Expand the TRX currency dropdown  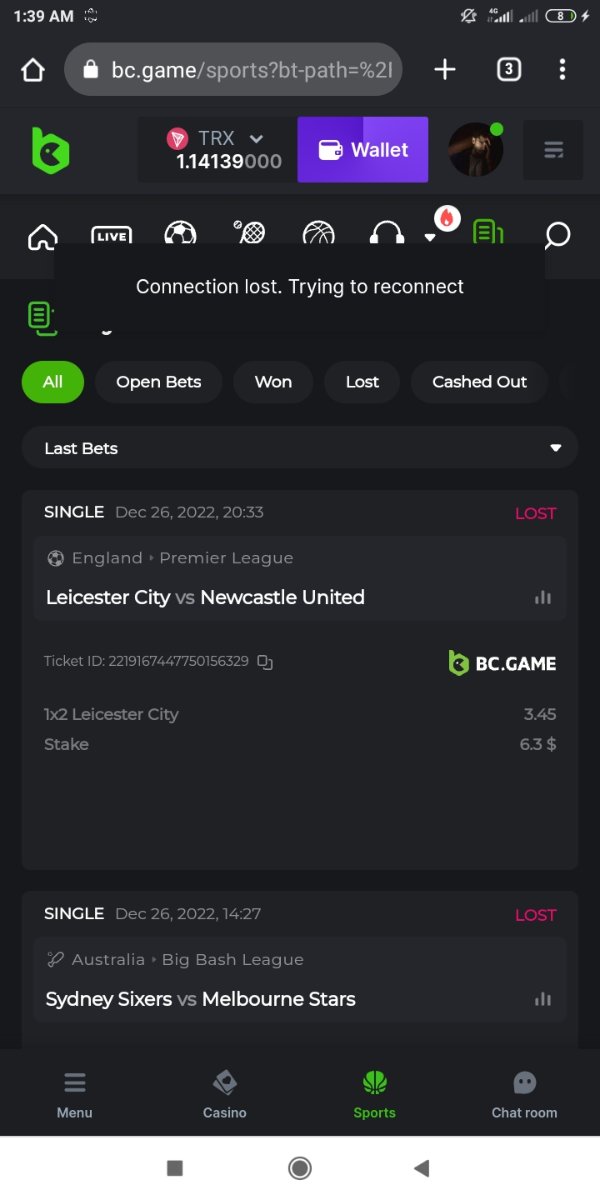coord(256,139)
